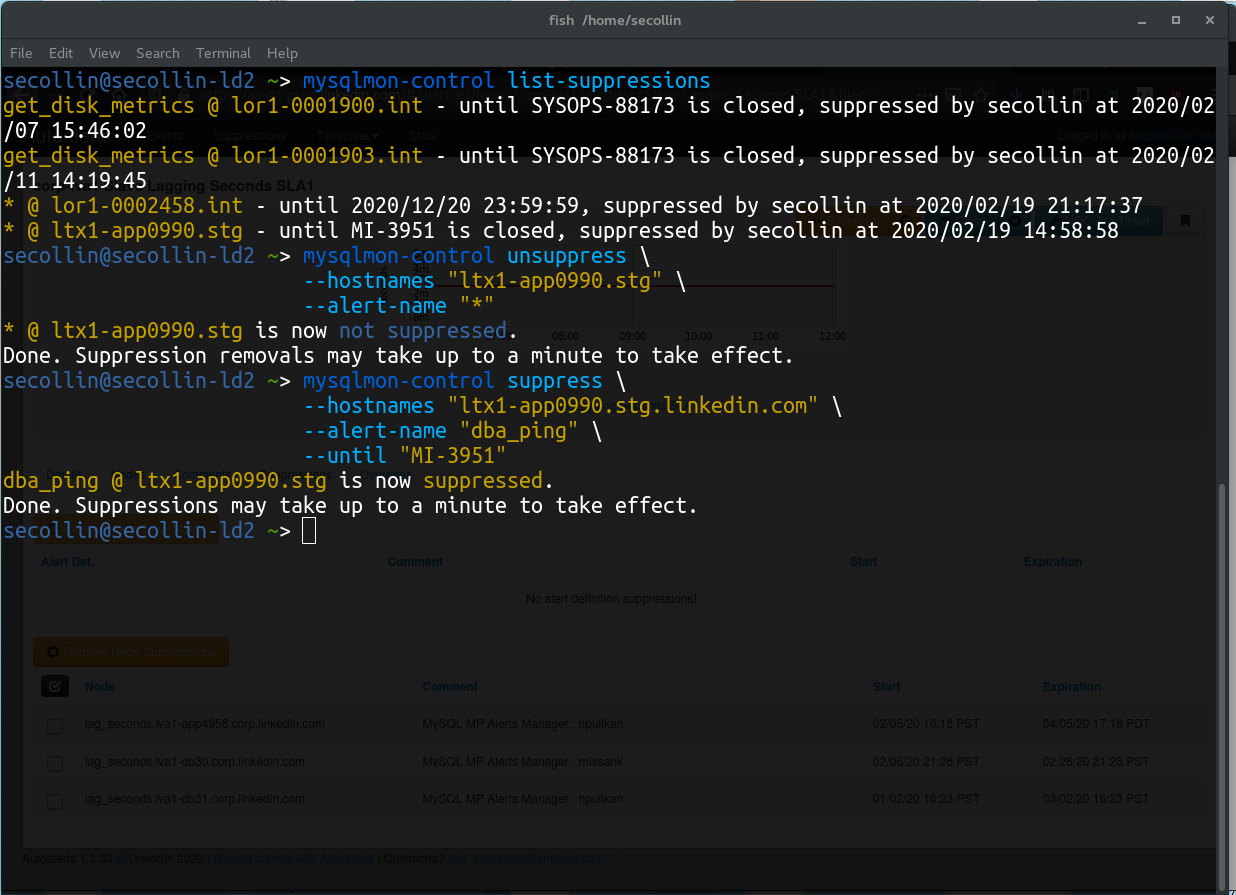
Task: Open the Terminal menu
Action: 223,53
